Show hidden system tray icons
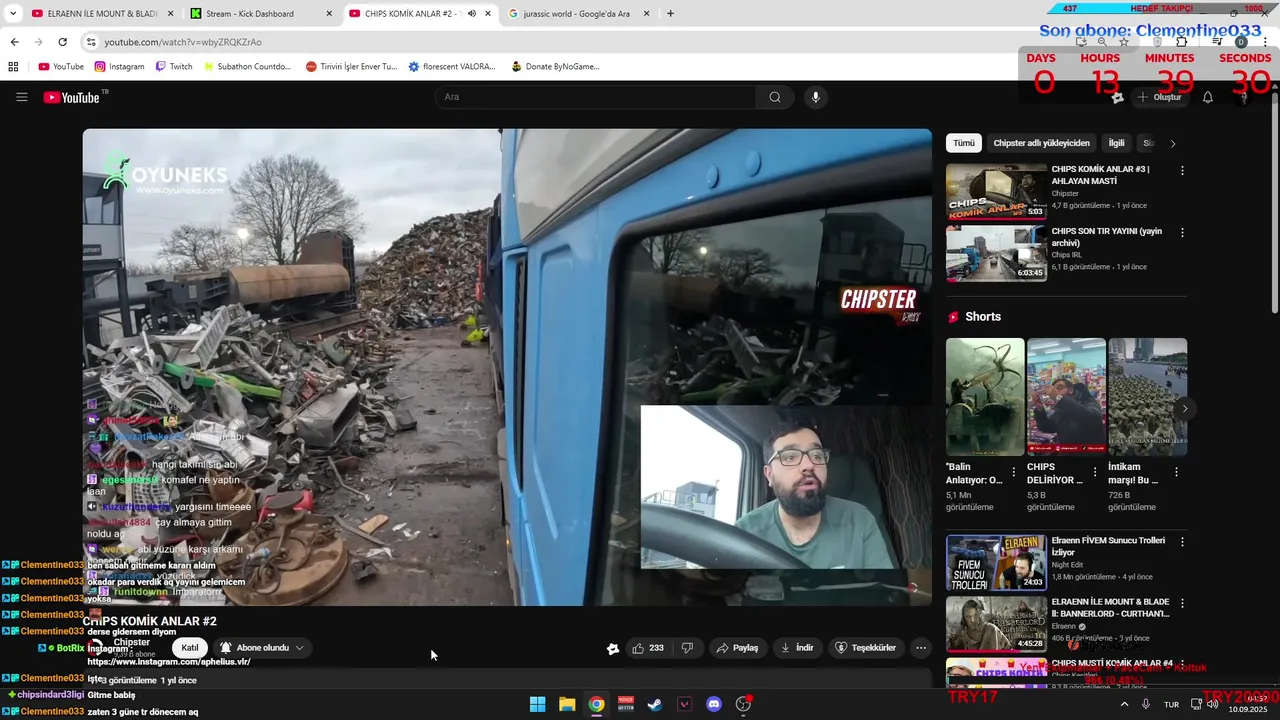 (x=1124, y=704)
